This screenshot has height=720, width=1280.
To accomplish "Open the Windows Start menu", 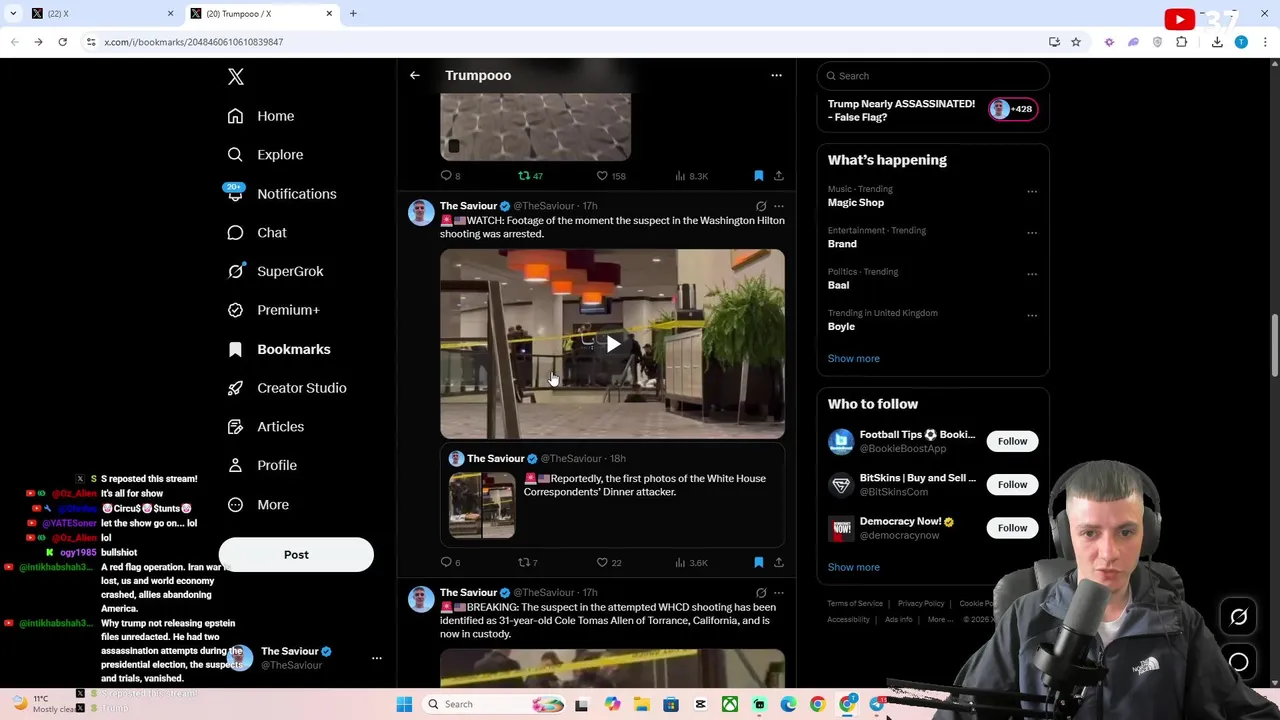I will coord(404,704).
